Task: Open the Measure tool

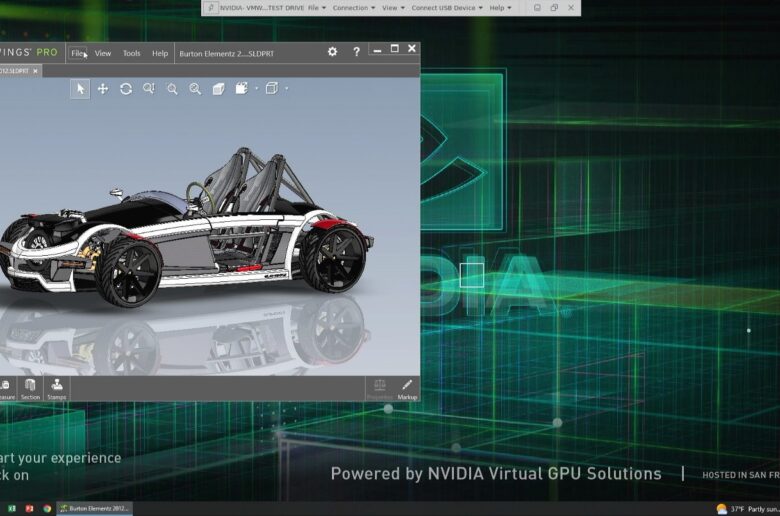Action: pyautogui.click(x=6, y=389)
